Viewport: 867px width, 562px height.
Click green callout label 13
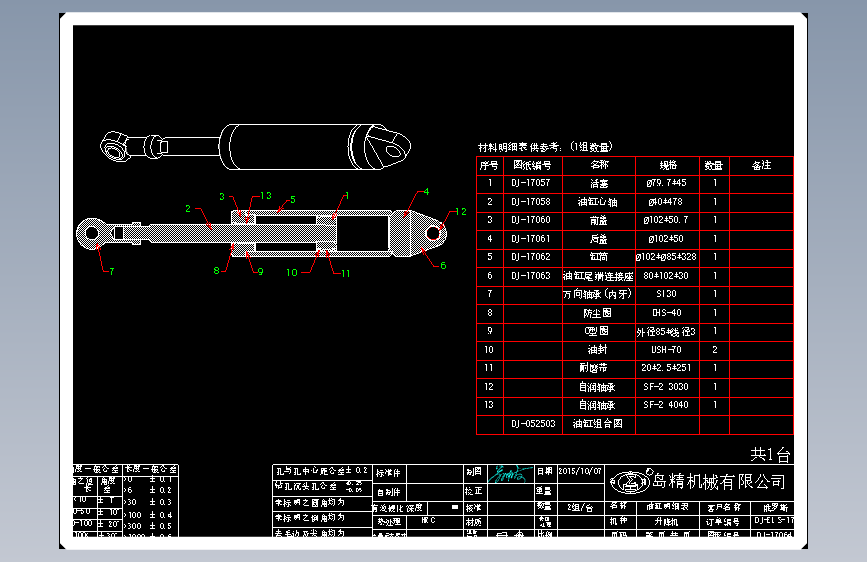pos(266,195)
